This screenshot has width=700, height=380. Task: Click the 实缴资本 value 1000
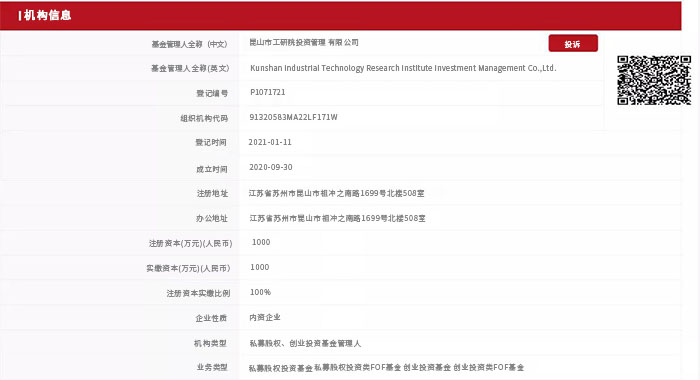click(x=259, y=267)
